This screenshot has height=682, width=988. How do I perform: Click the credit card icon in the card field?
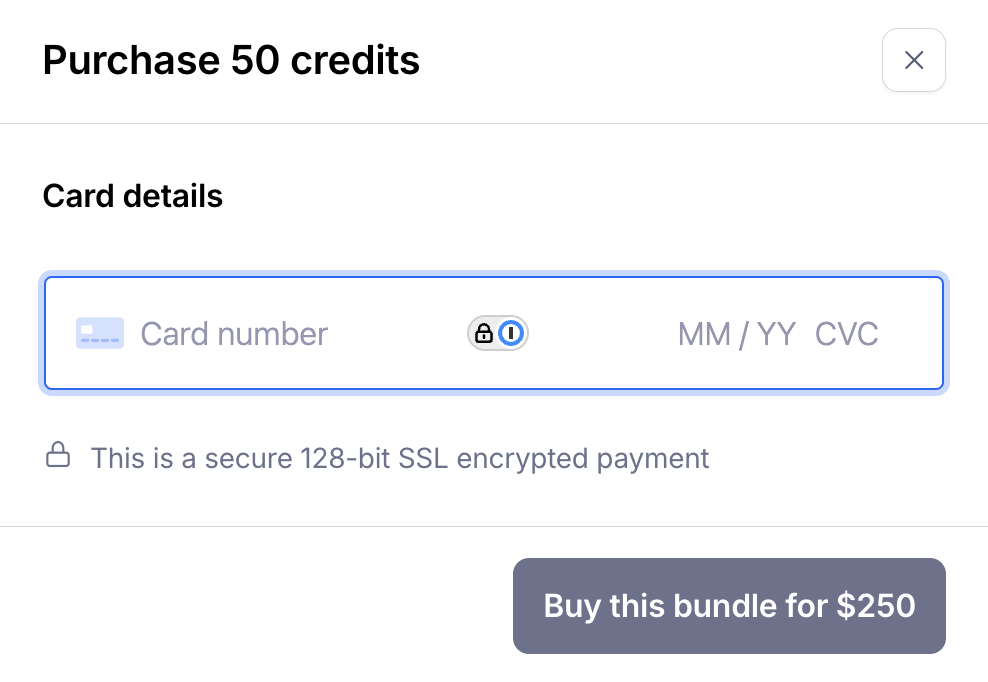tap(100, 333)
